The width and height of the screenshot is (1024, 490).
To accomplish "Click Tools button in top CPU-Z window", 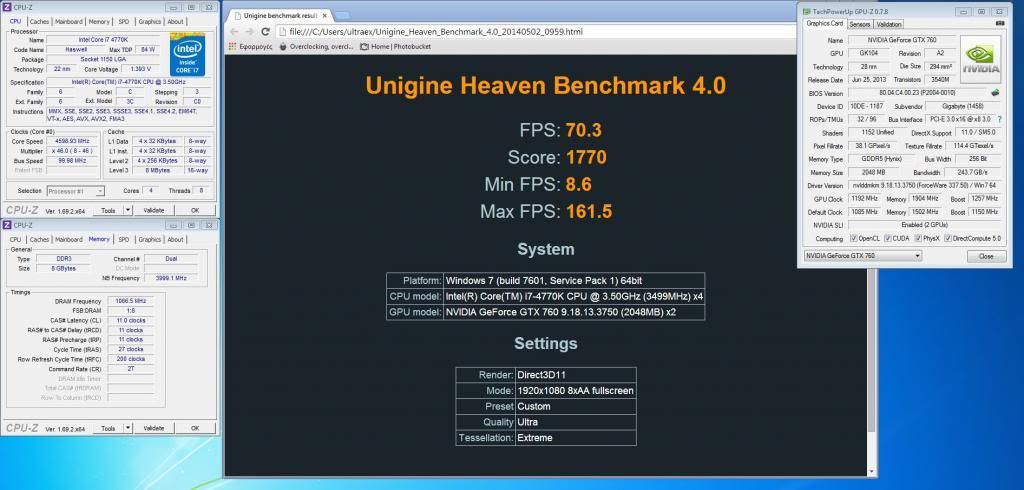I will 108,210.
